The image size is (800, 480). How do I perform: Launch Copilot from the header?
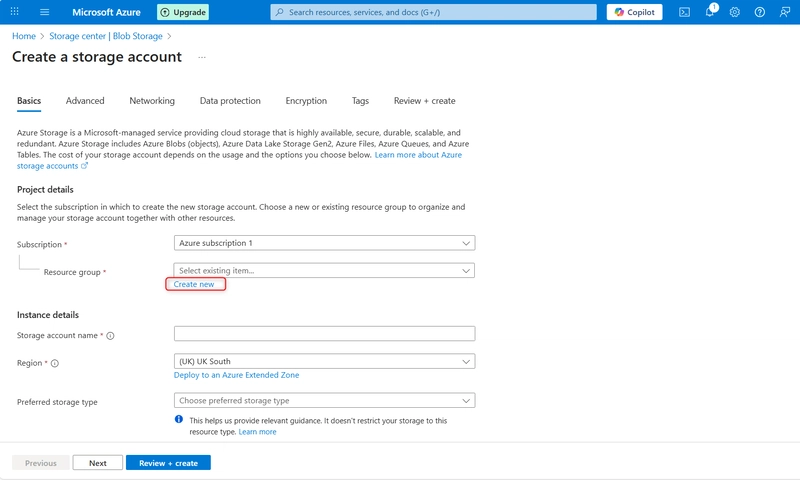[x=634, y=12]
